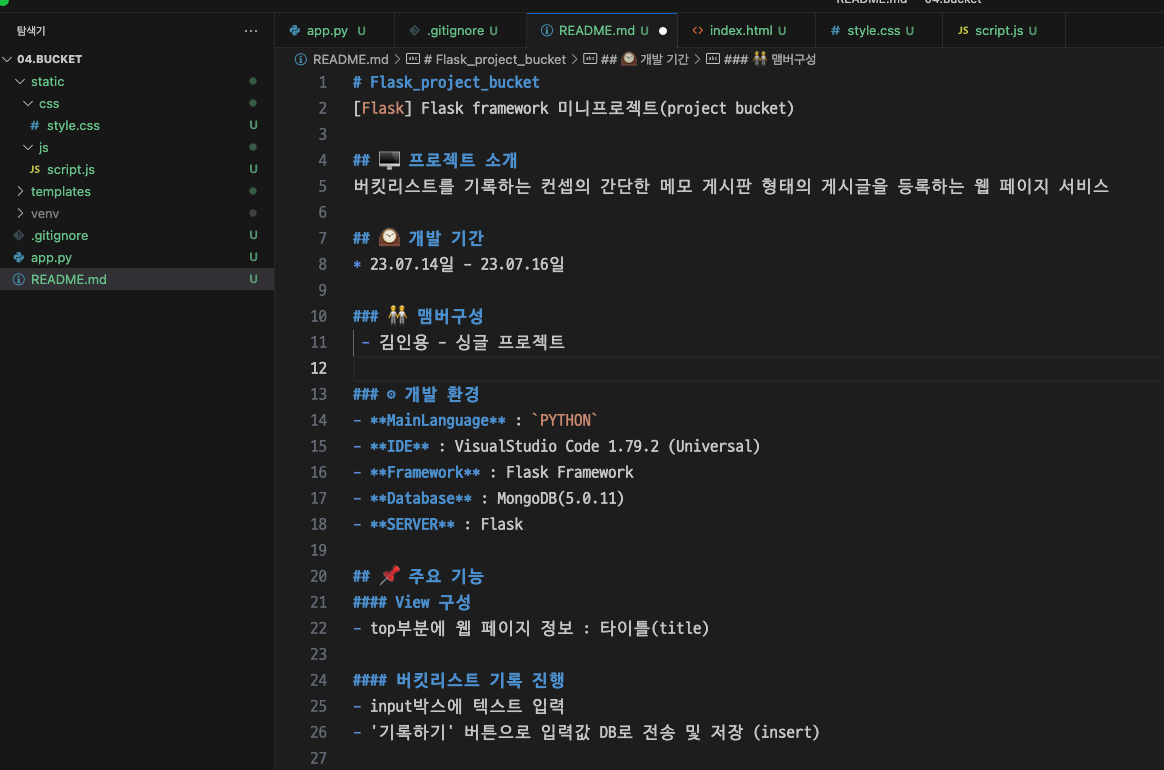Click the Python icon on app.py tab
The width and height of the screenshot is (1164, 770).
point(295,30)
